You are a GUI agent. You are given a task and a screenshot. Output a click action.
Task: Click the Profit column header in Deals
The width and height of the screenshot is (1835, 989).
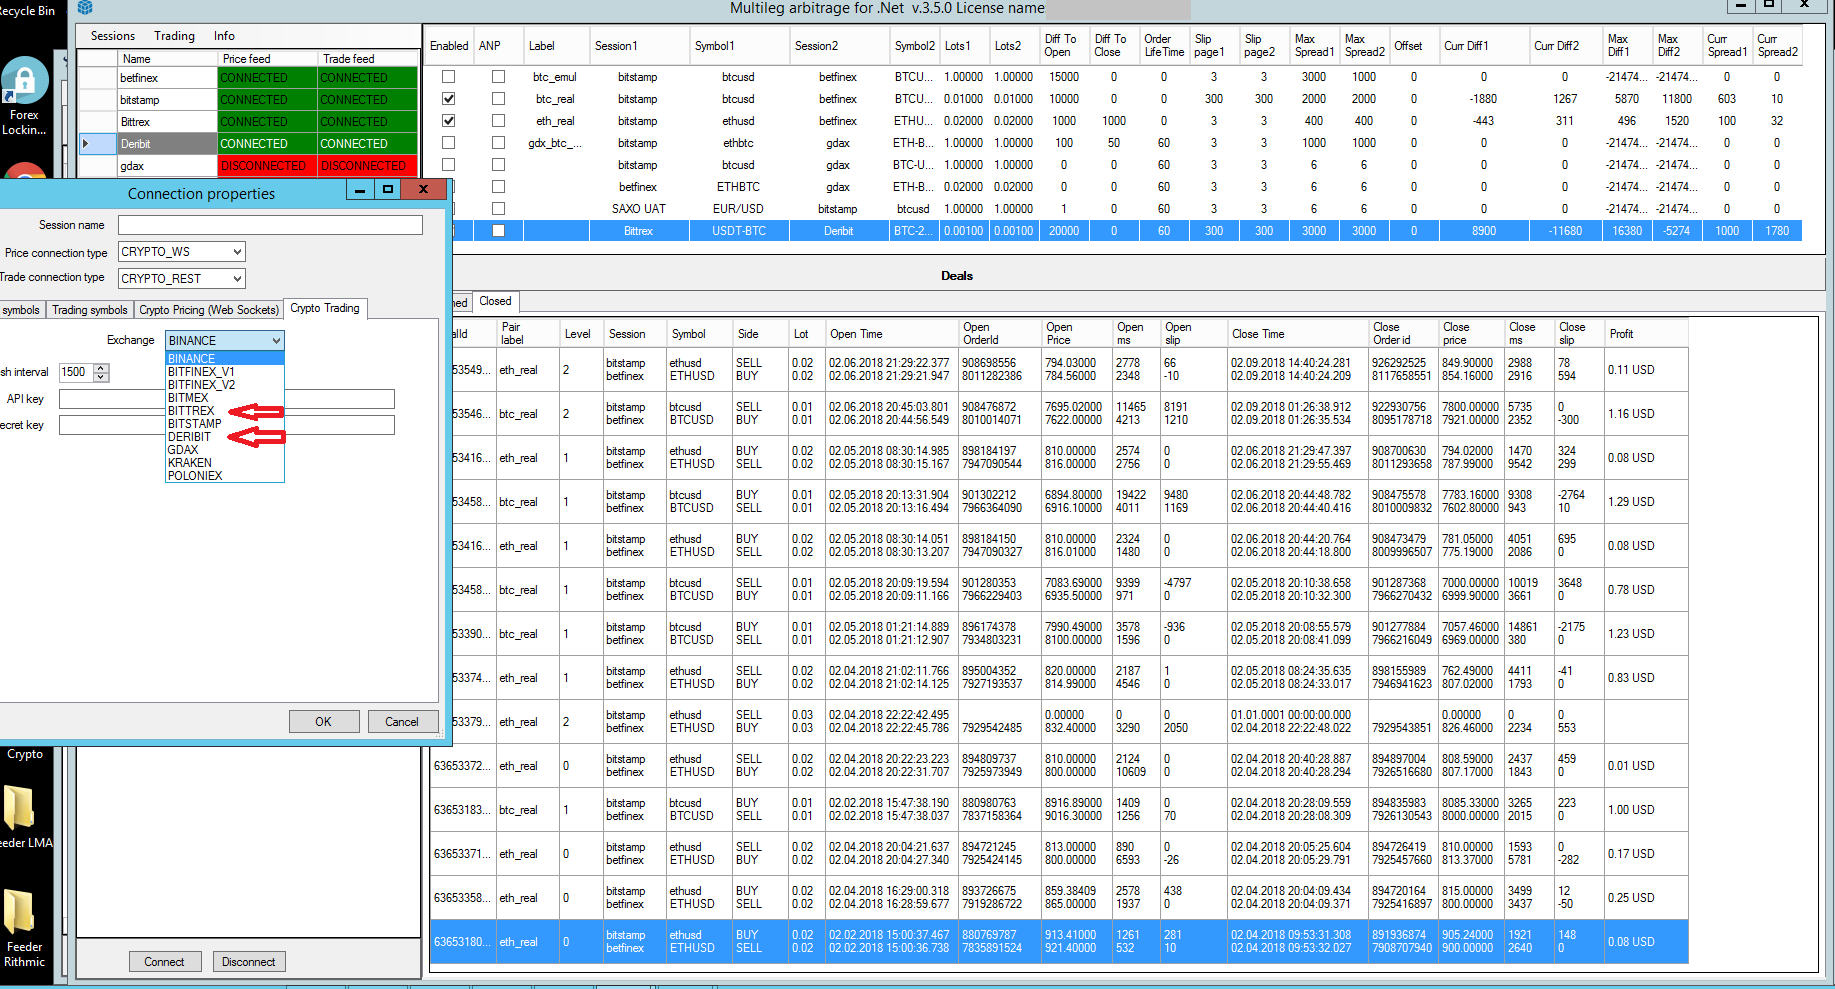1646,334
